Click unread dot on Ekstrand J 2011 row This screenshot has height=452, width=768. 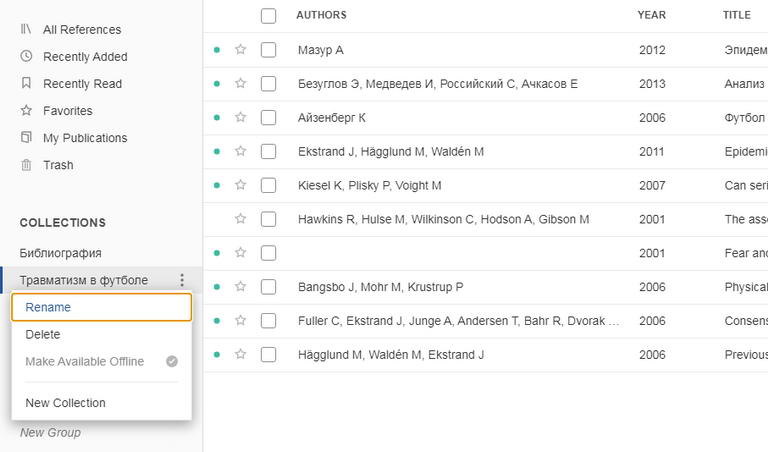click(216, 151)
